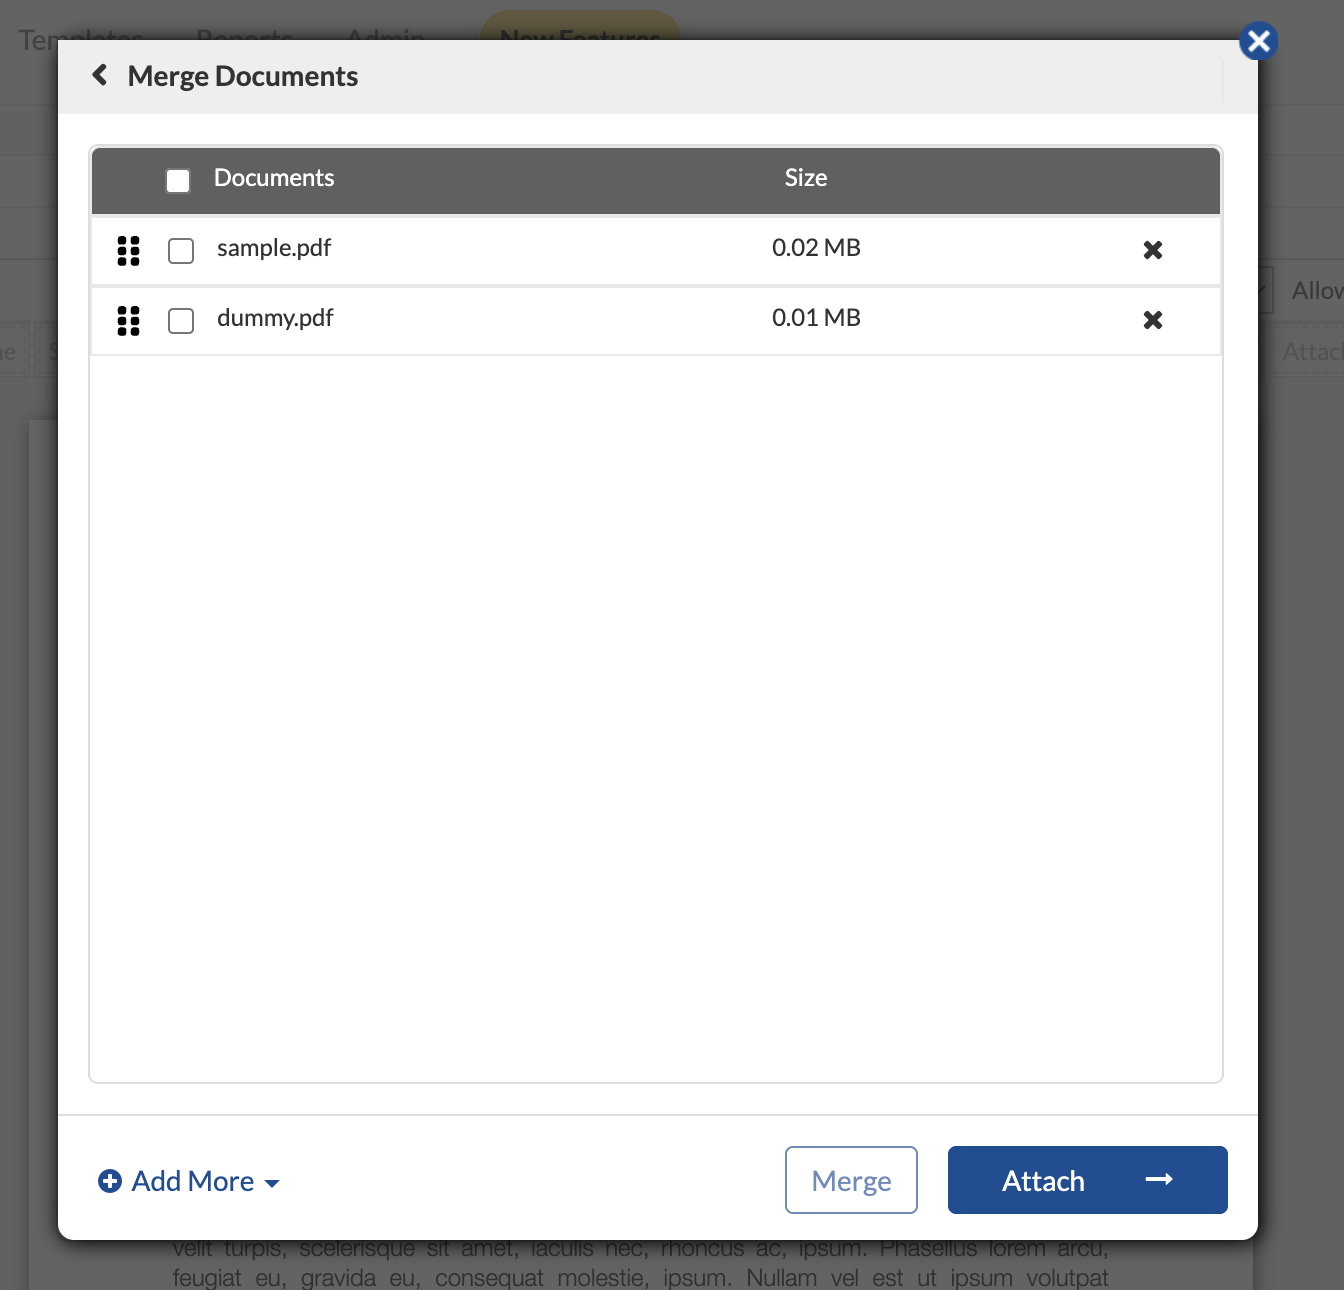Check the sample.pdf checkbox
Image resolution: width=1344 pixels, height=1290 pixels.
coord(181,250)
